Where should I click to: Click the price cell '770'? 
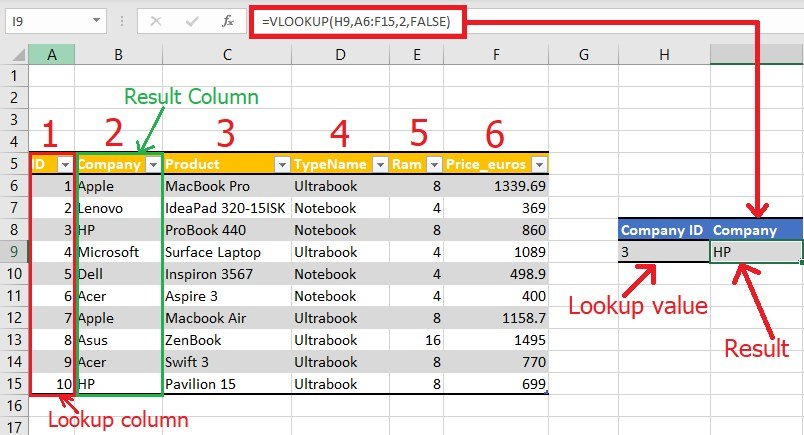click(x=496, y=362)
